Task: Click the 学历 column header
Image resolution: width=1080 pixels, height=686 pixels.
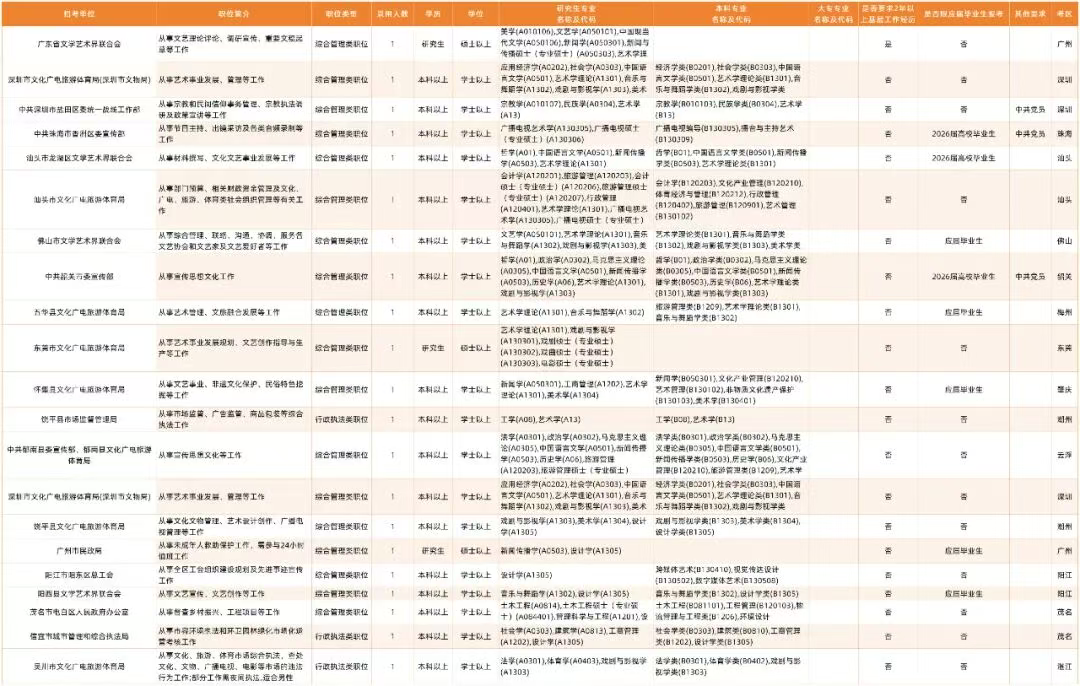Action: pos(432,16)
